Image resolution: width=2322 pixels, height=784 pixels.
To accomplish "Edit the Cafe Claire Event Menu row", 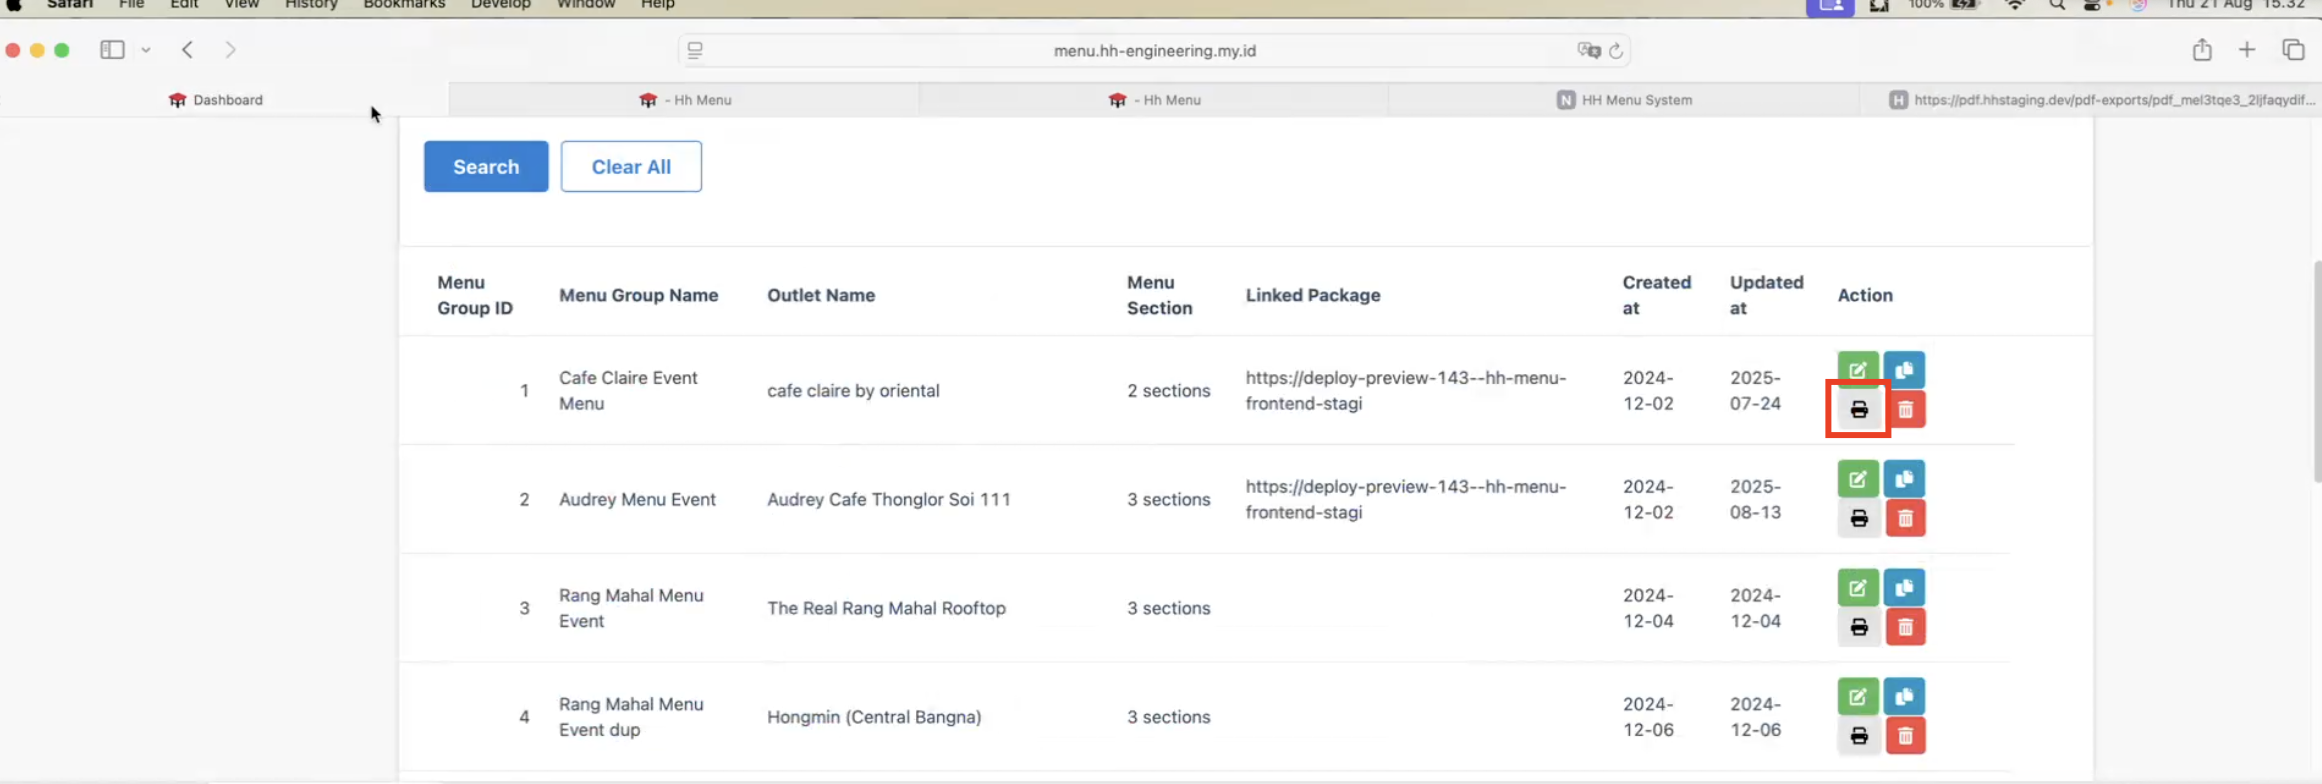I will pos(1857,370).
